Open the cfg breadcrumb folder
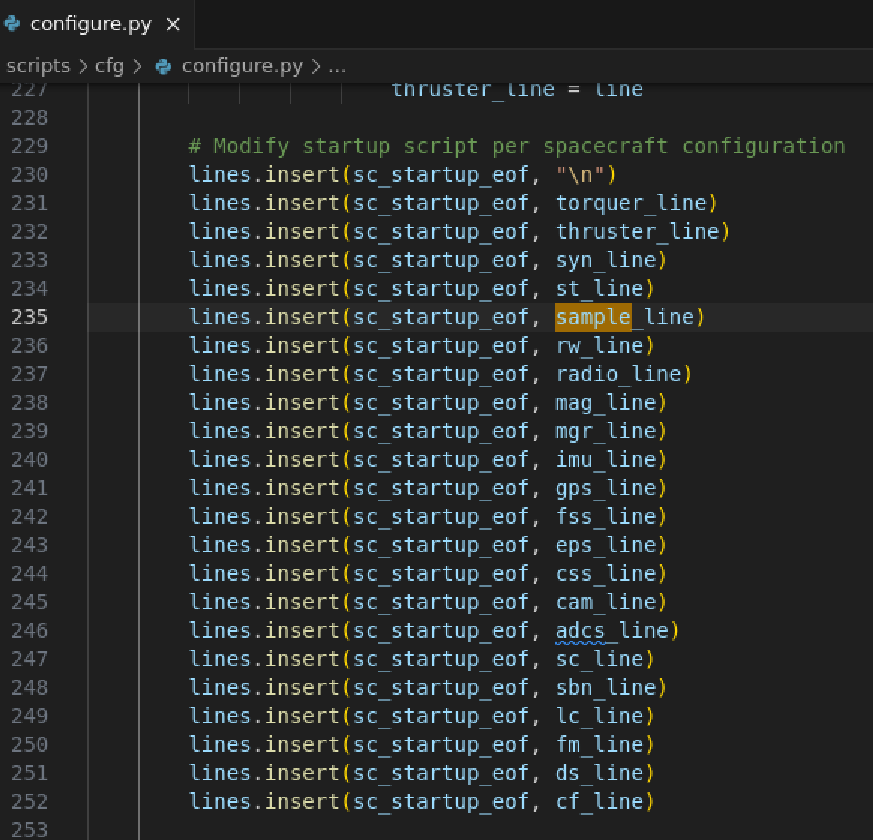Screen dimensions: 873x840 pos(109,66)
